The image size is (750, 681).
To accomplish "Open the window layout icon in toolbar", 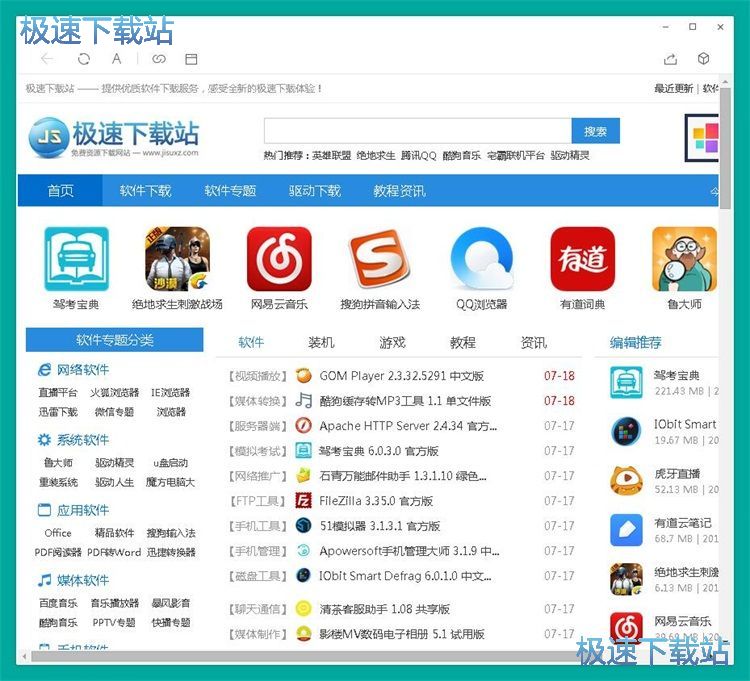I will (x=191, y=59).
